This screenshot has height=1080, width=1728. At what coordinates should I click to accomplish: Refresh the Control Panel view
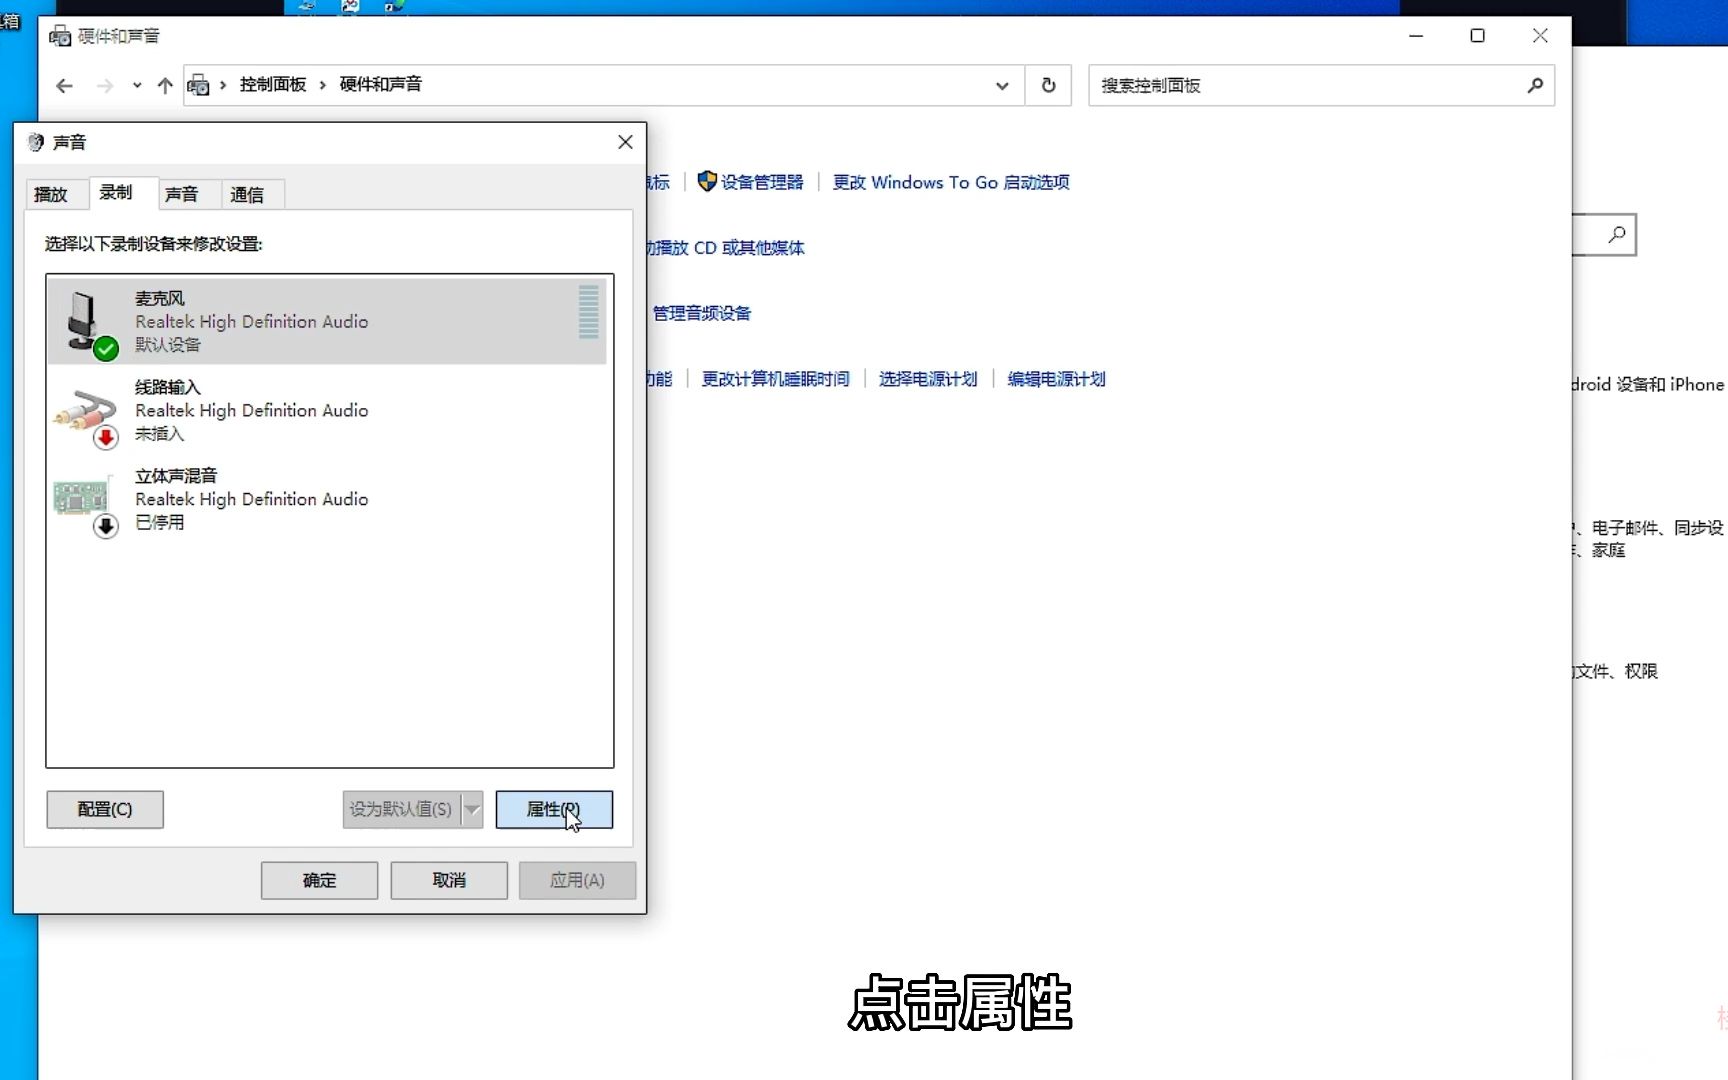[1048, 86]
